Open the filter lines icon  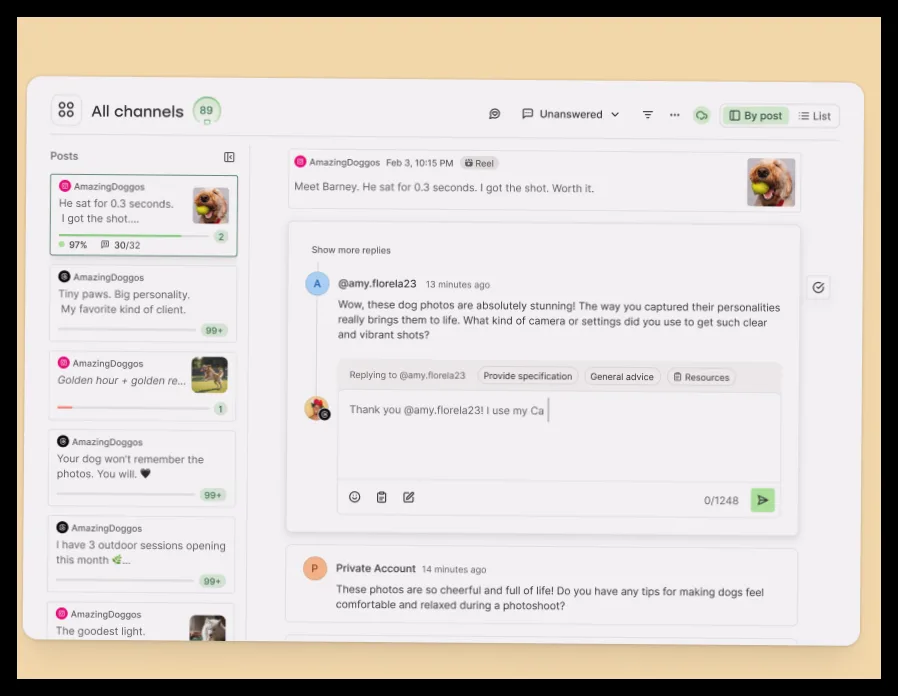647,115
